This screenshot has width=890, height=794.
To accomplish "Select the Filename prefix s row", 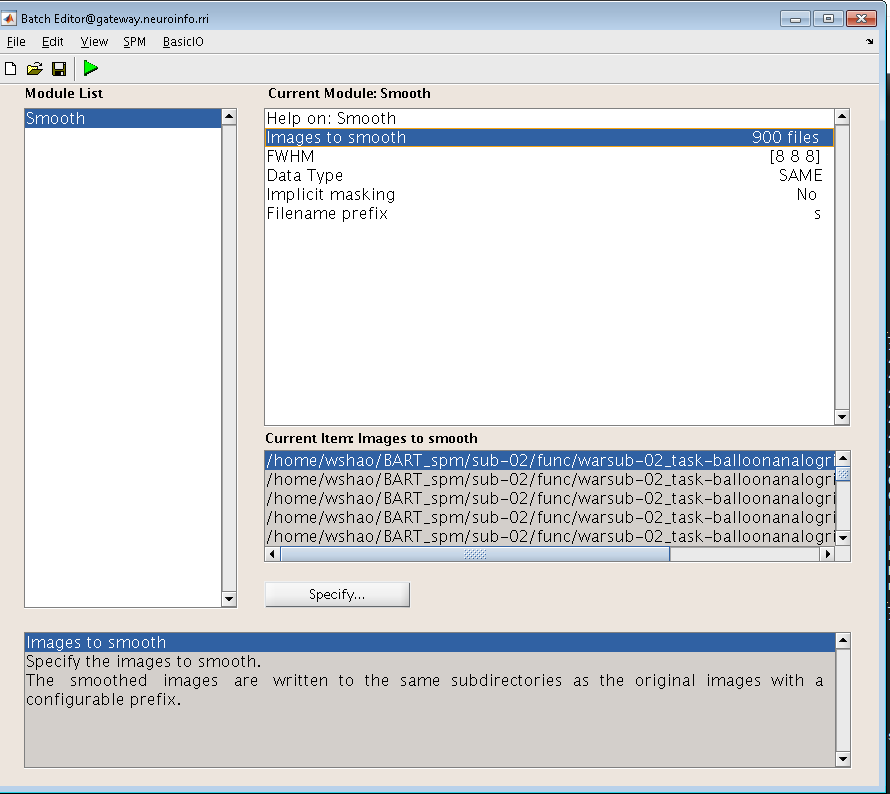I will pyautogui.click(x=549, y=213).
